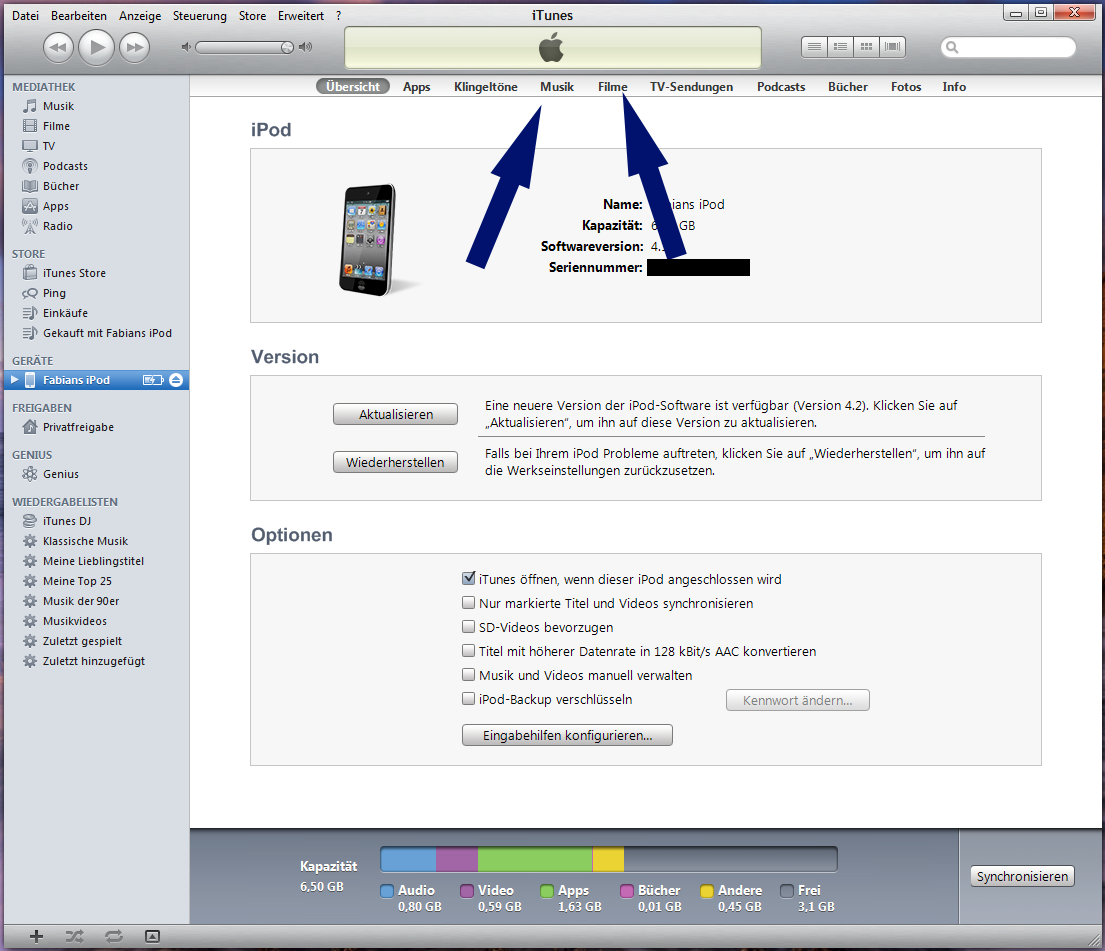Enable convert to 128 kBit/s AAC
Image resolution: width=1105 pixels, height=951 pixels.
click(469, 651)
